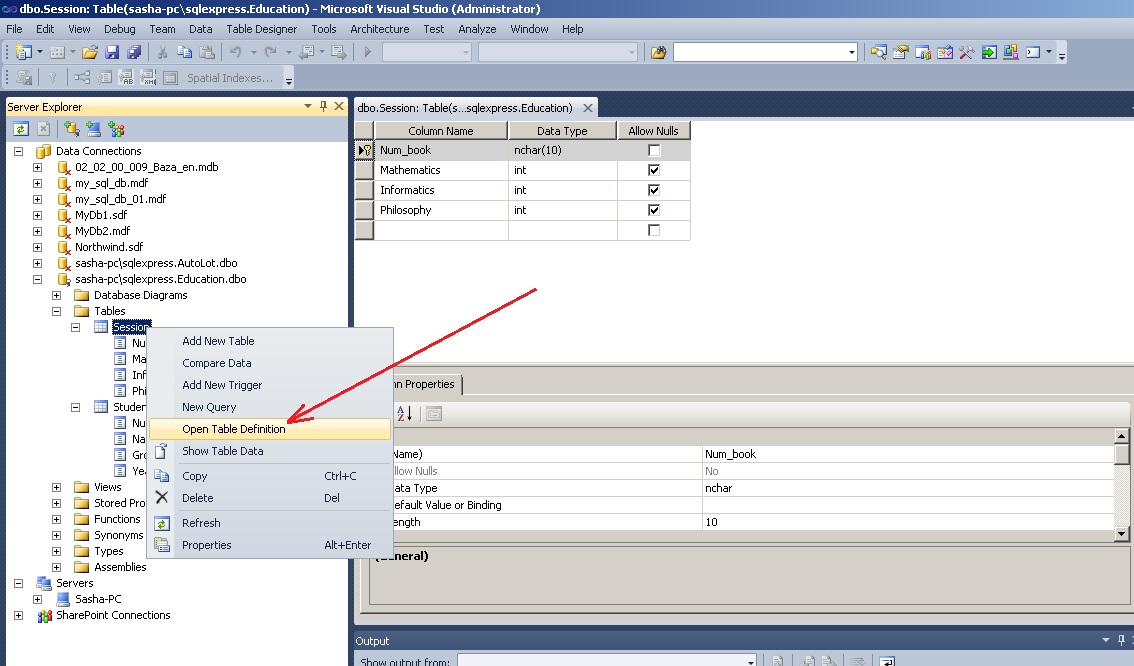Toggle Allow Nulls checkbox in the empty row
This screenshot has height=666, width=1134.
[654, 230]
